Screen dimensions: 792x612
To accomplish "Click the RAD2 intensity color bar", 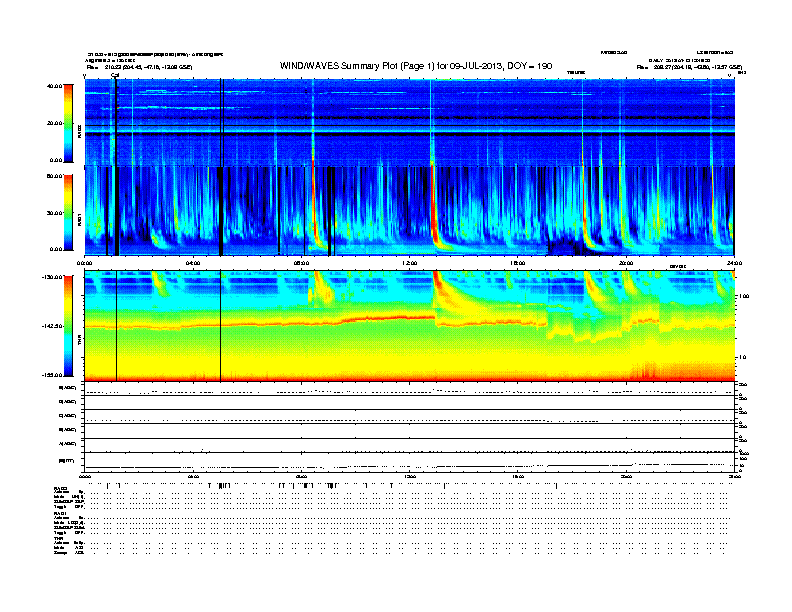I will [68, 123].
